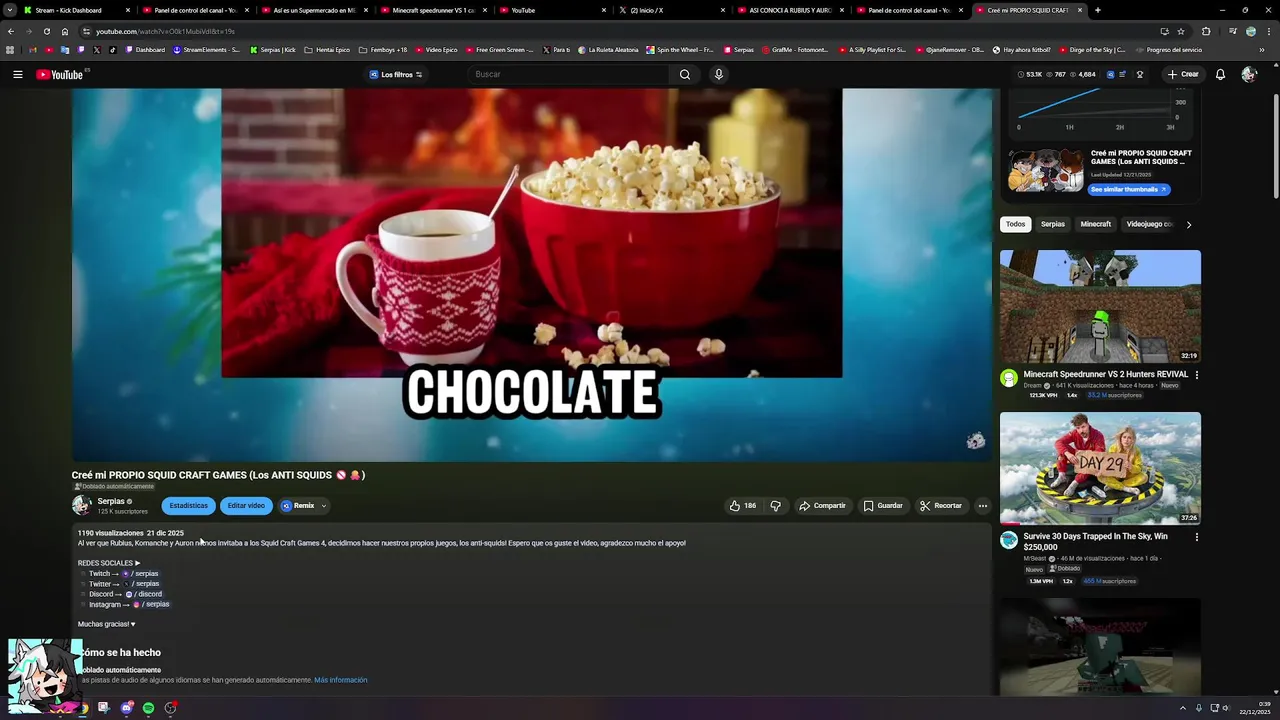Click Editar vídeo button

point(246,506)
